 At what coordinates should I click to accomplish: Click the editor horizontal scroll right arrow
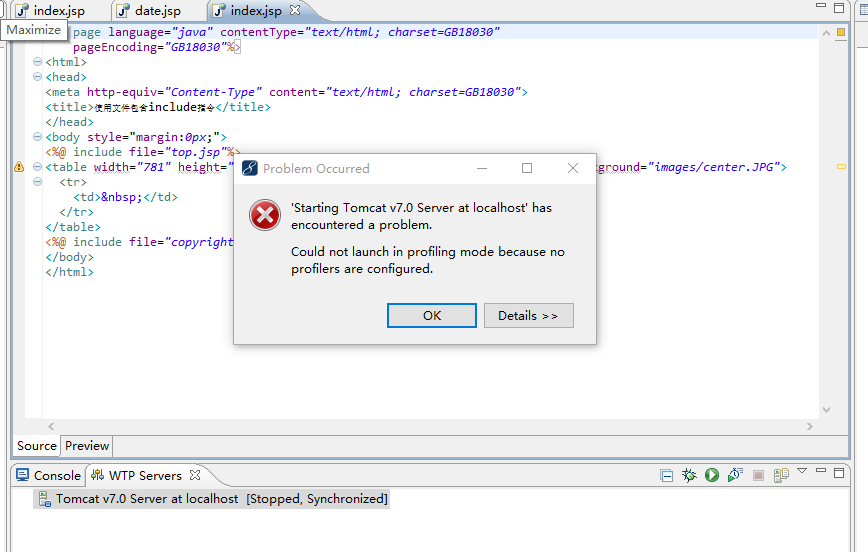(810, 426)
